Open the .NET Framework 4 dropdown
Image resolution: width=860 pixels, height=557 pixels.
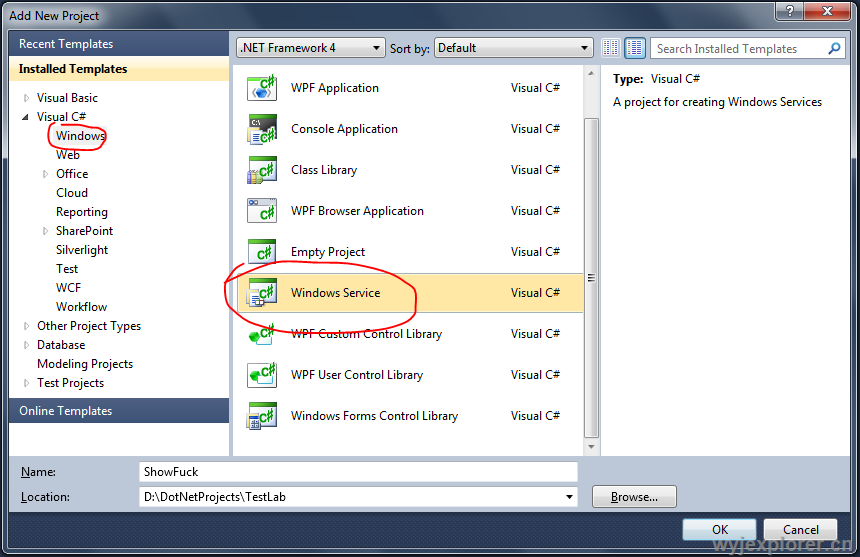tap(310, 48)
